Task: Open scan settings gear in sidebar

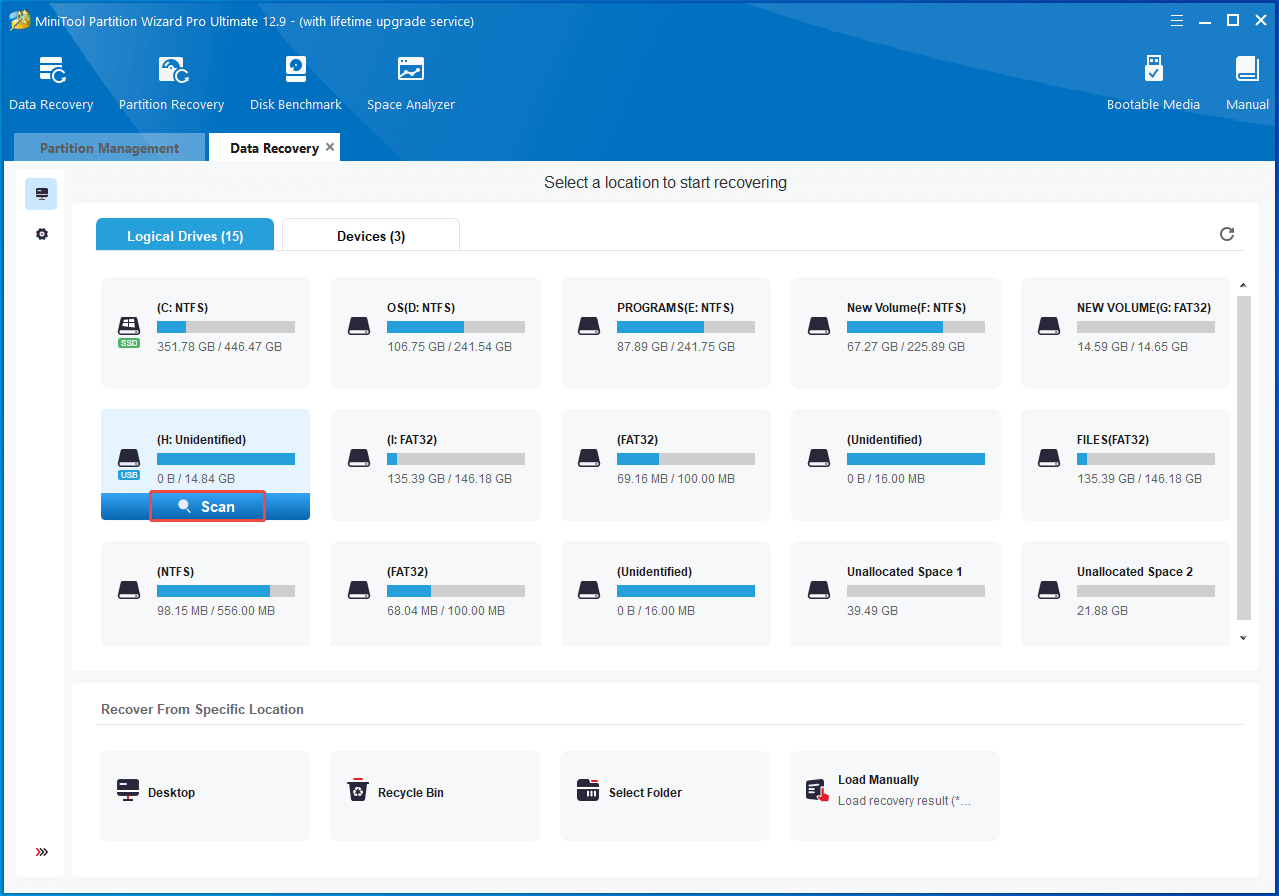Action: point(41,234)
